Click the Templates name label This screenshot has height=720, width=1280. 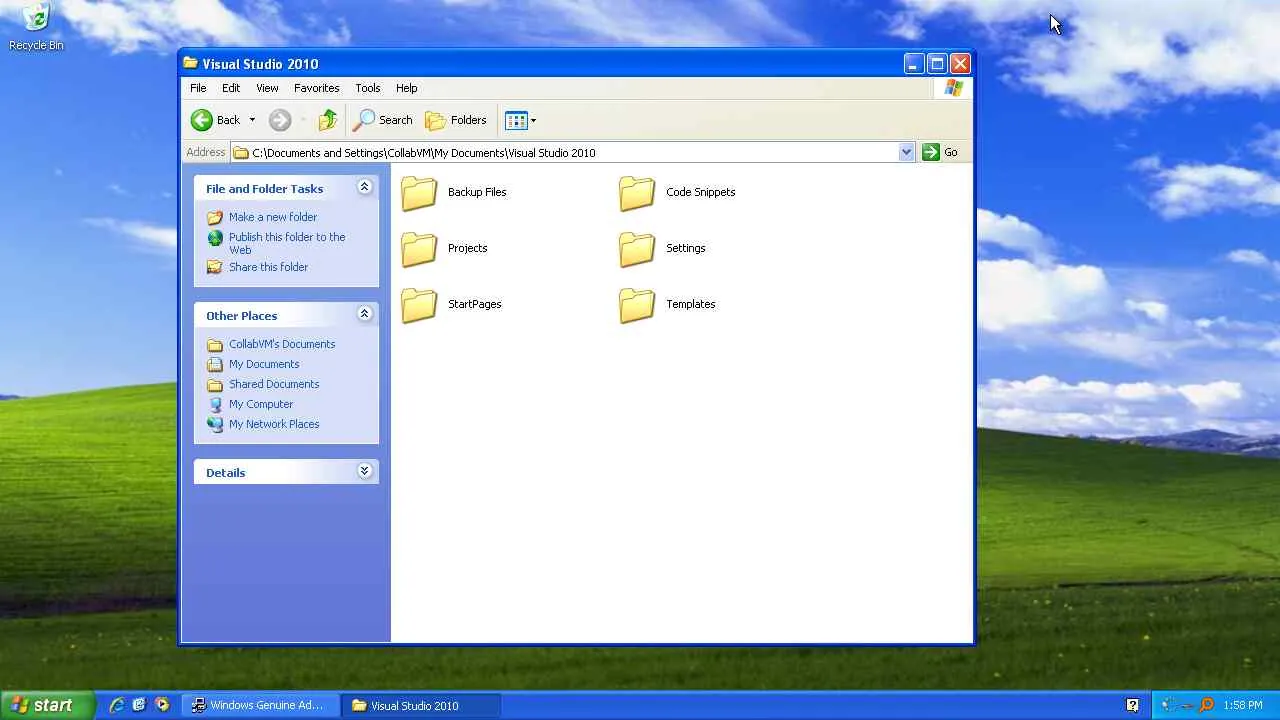pos(690,304)
